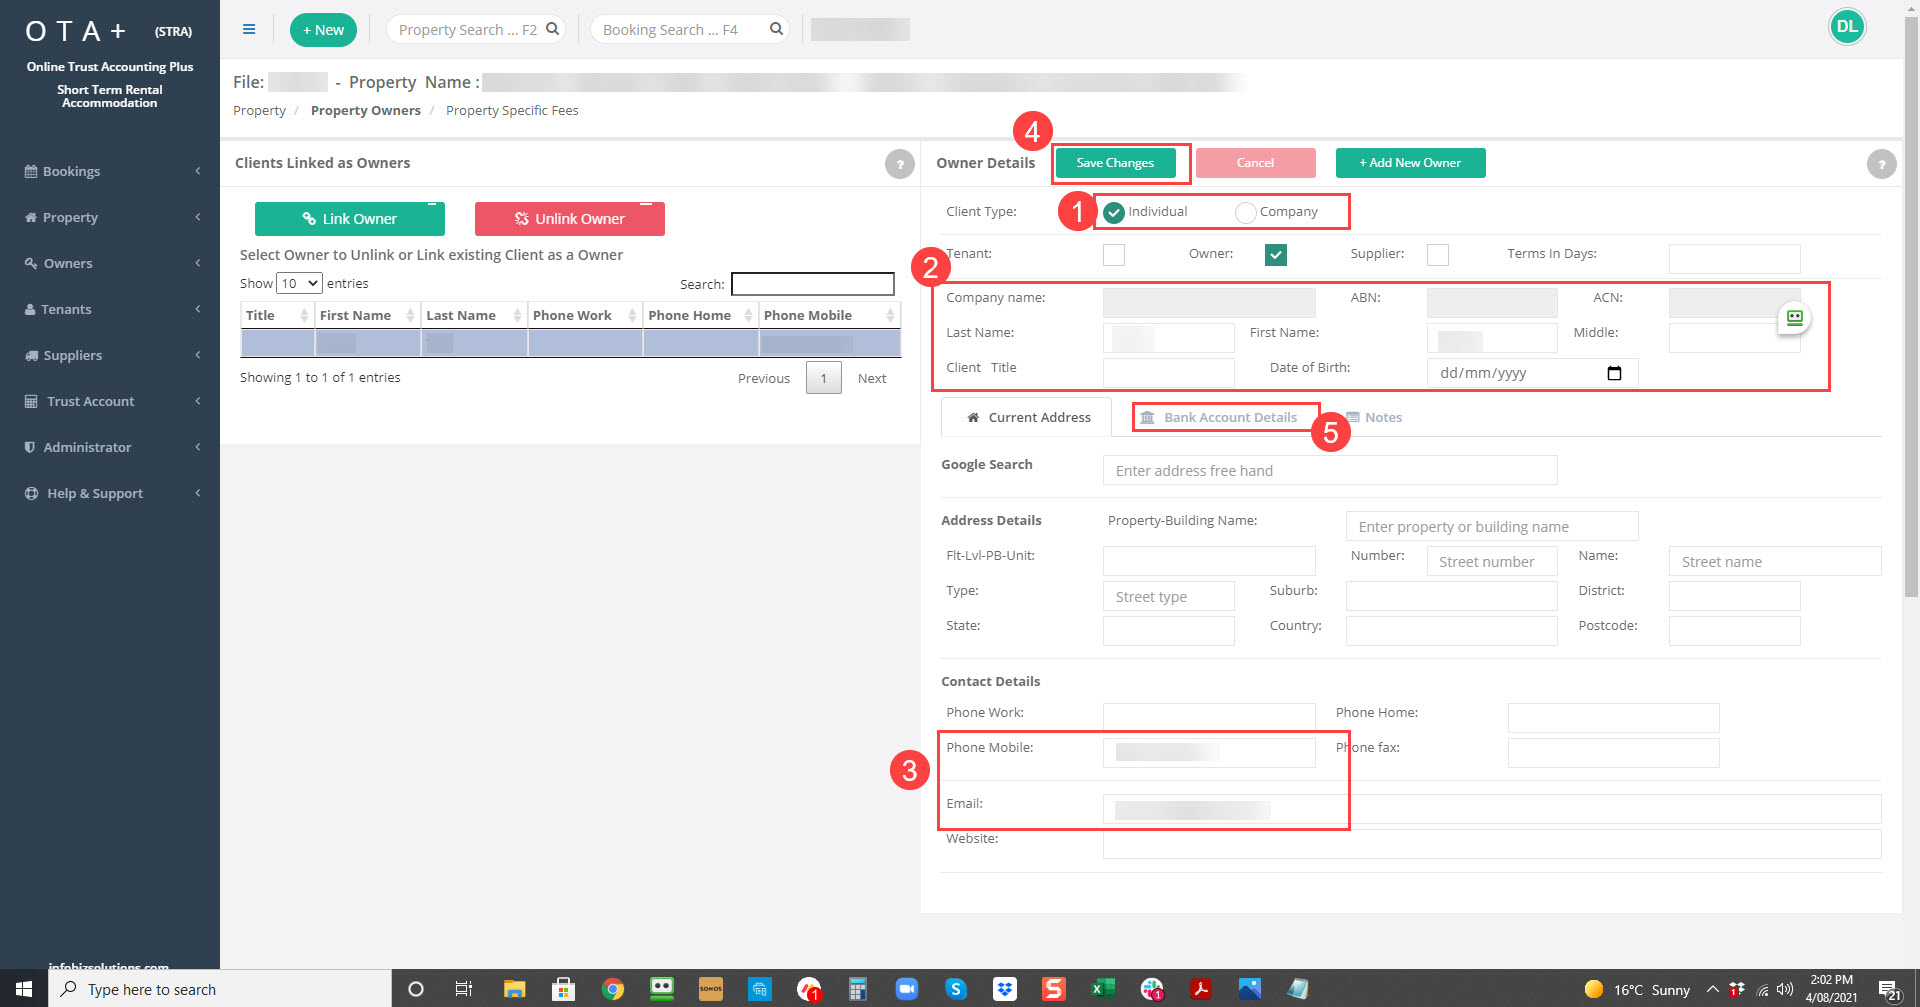Go to Property Specific Fees tab

point(512,110)
